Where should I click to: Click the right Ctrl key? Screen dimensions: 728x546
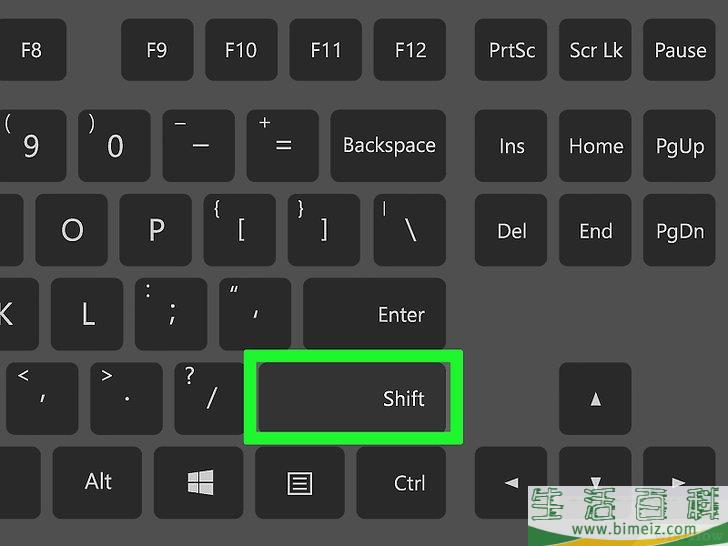(x=401, y=482)
